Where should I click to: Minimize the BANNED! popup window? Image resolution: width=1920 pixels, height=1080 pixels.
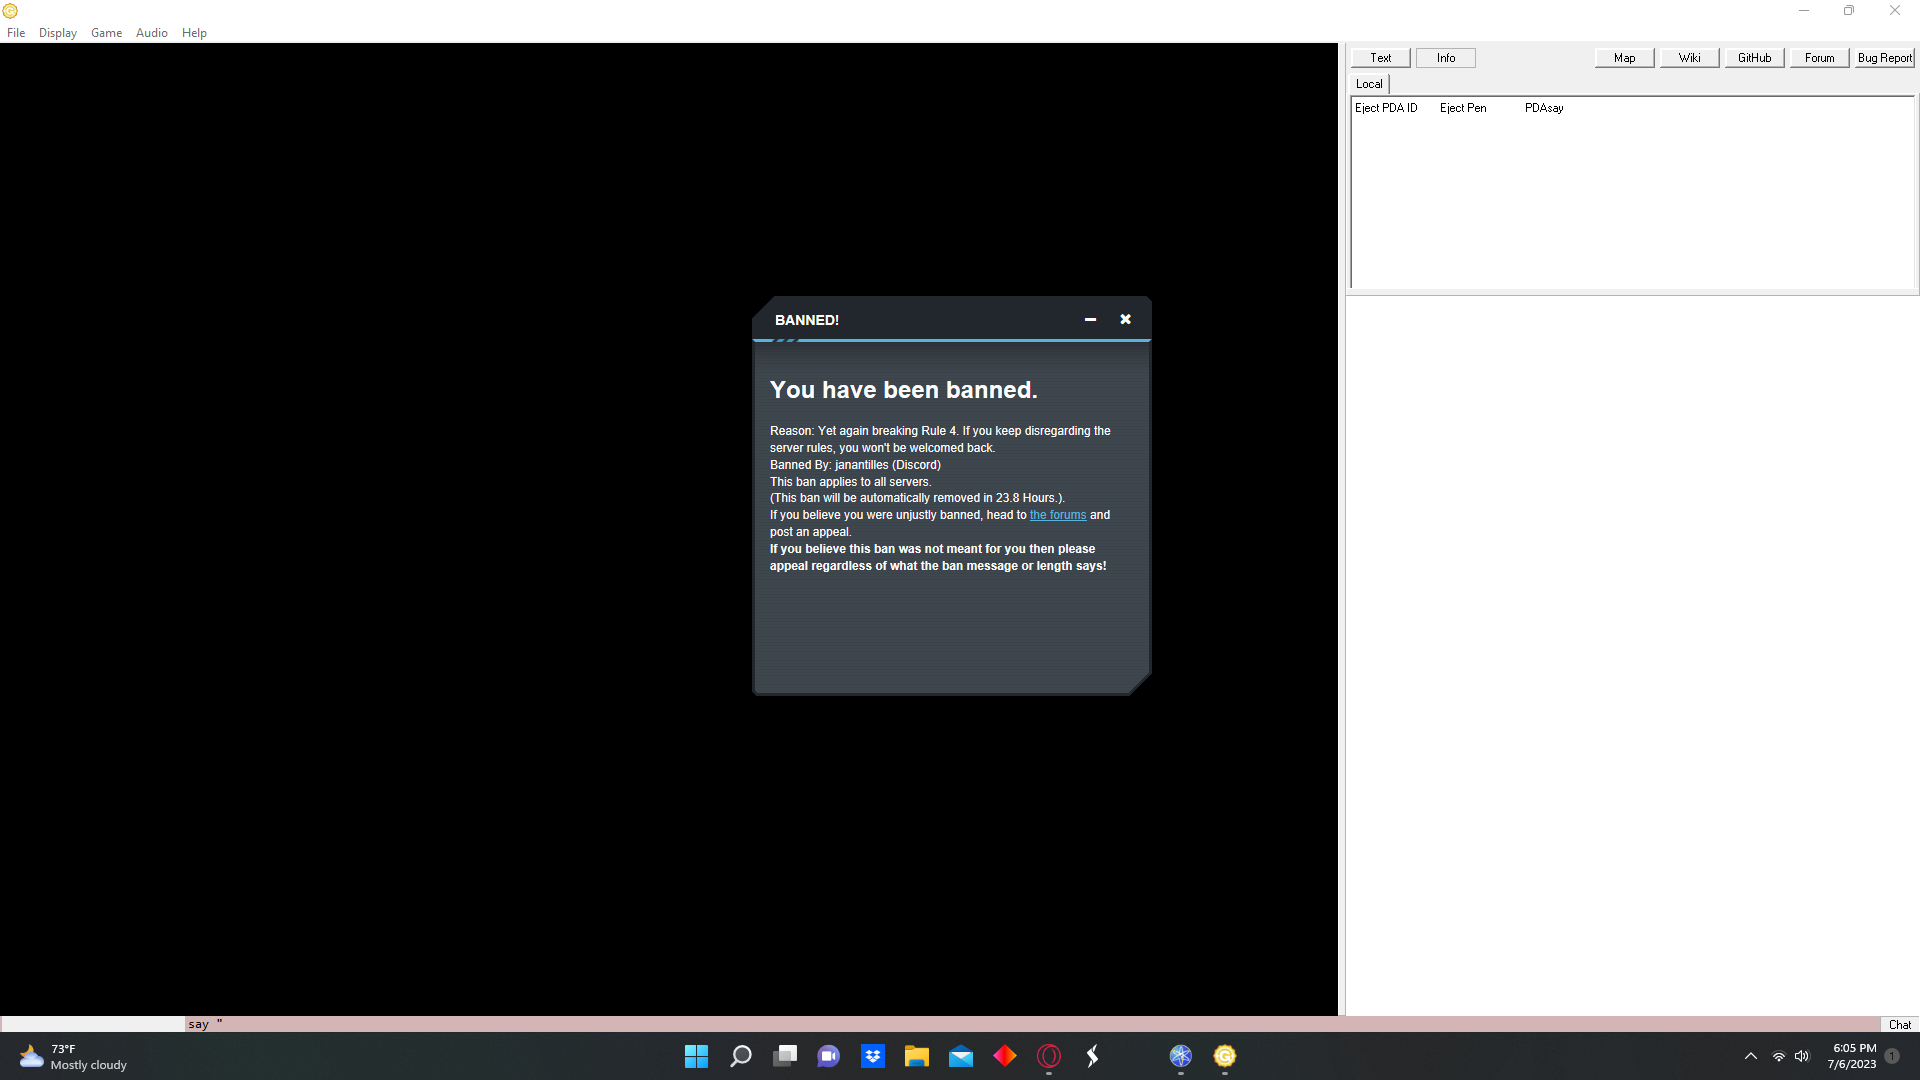1090,320
